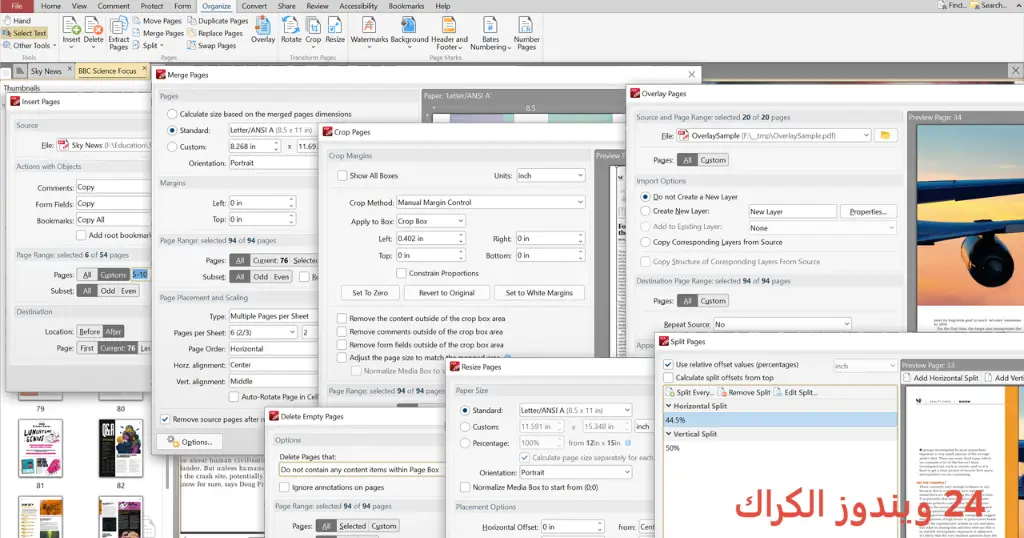1024x538 pixels.
Task: Open Resize Pages Standard paper size dropdown
Action: coord(575,410)
